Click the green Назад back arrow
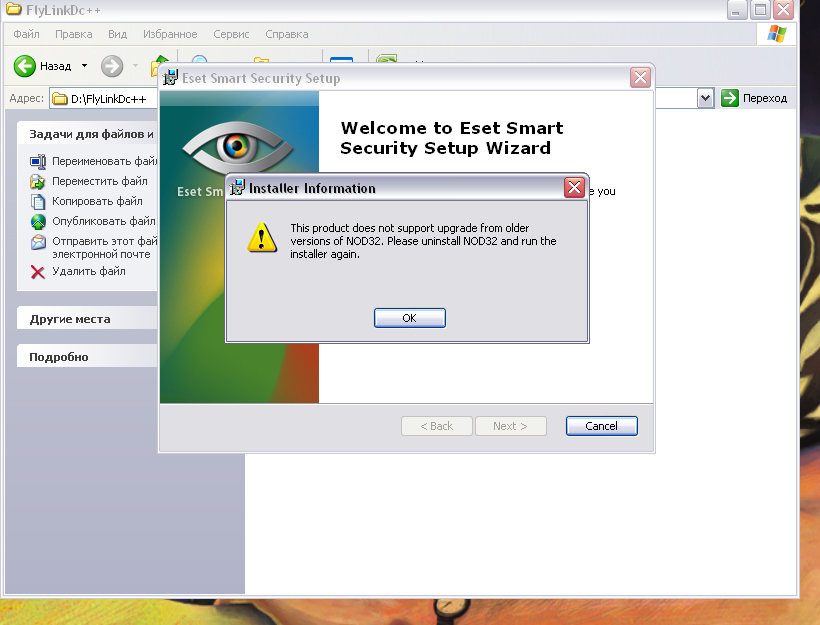Screen dimensions: 820x625 click(26, 66)
